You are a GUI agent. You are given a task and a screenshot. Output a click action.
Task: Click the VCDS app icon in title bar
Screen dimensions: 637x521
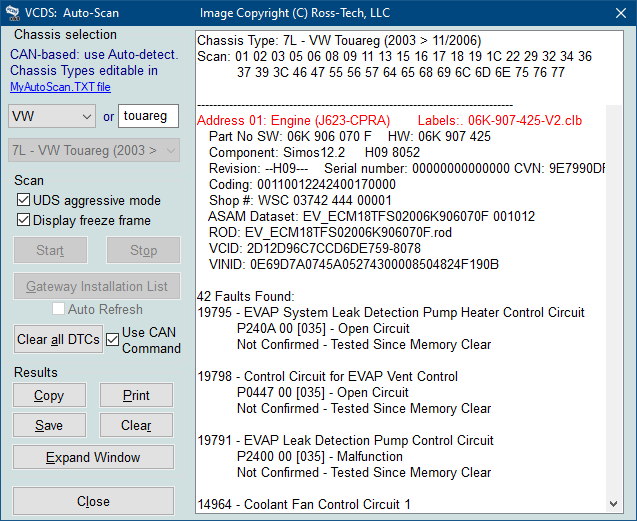pyautogui.click(x=13, y=13)
